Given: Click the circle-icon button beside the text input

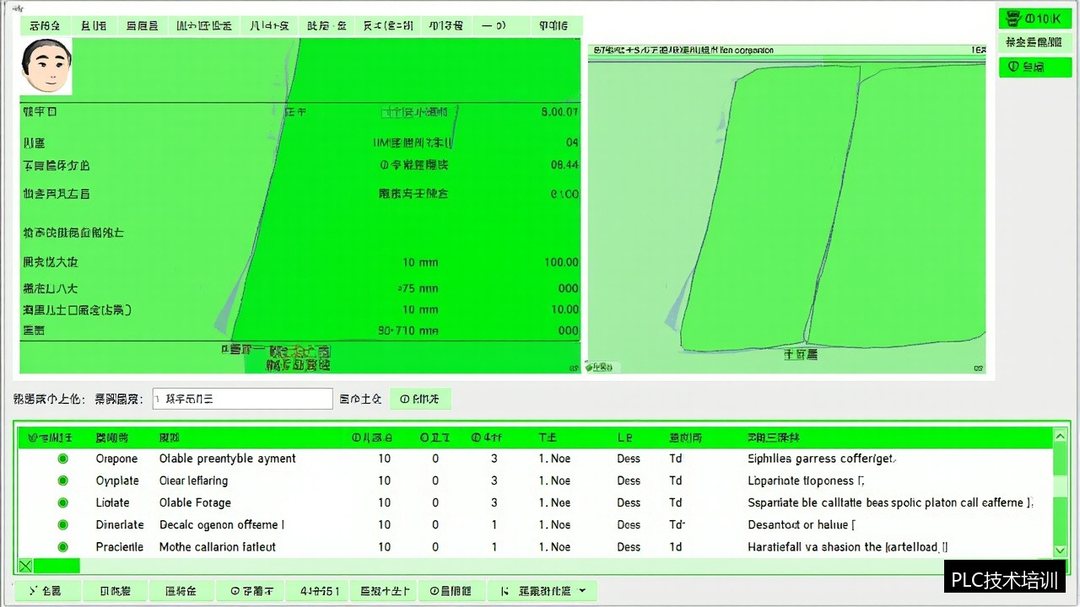Looking at the screenshot, I should [420, 399].
